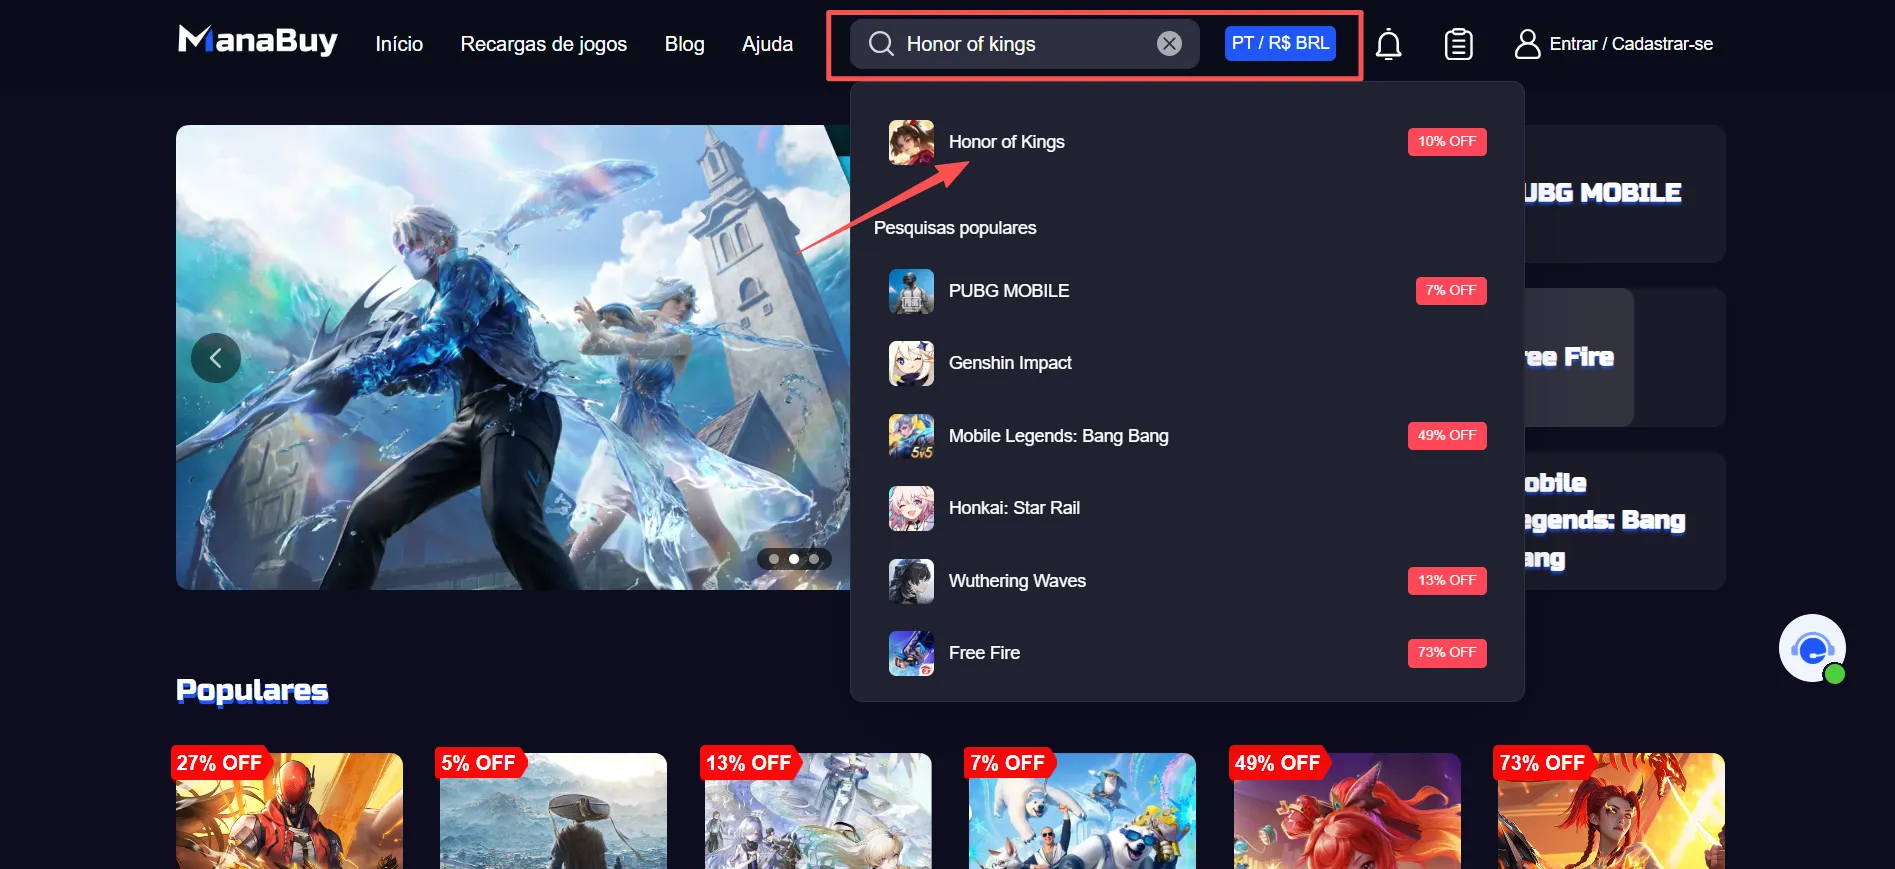Open the 13% OFF popular game card
Image resolution: width=1895 pixels, height=869 pixels.
coord(818,810)
